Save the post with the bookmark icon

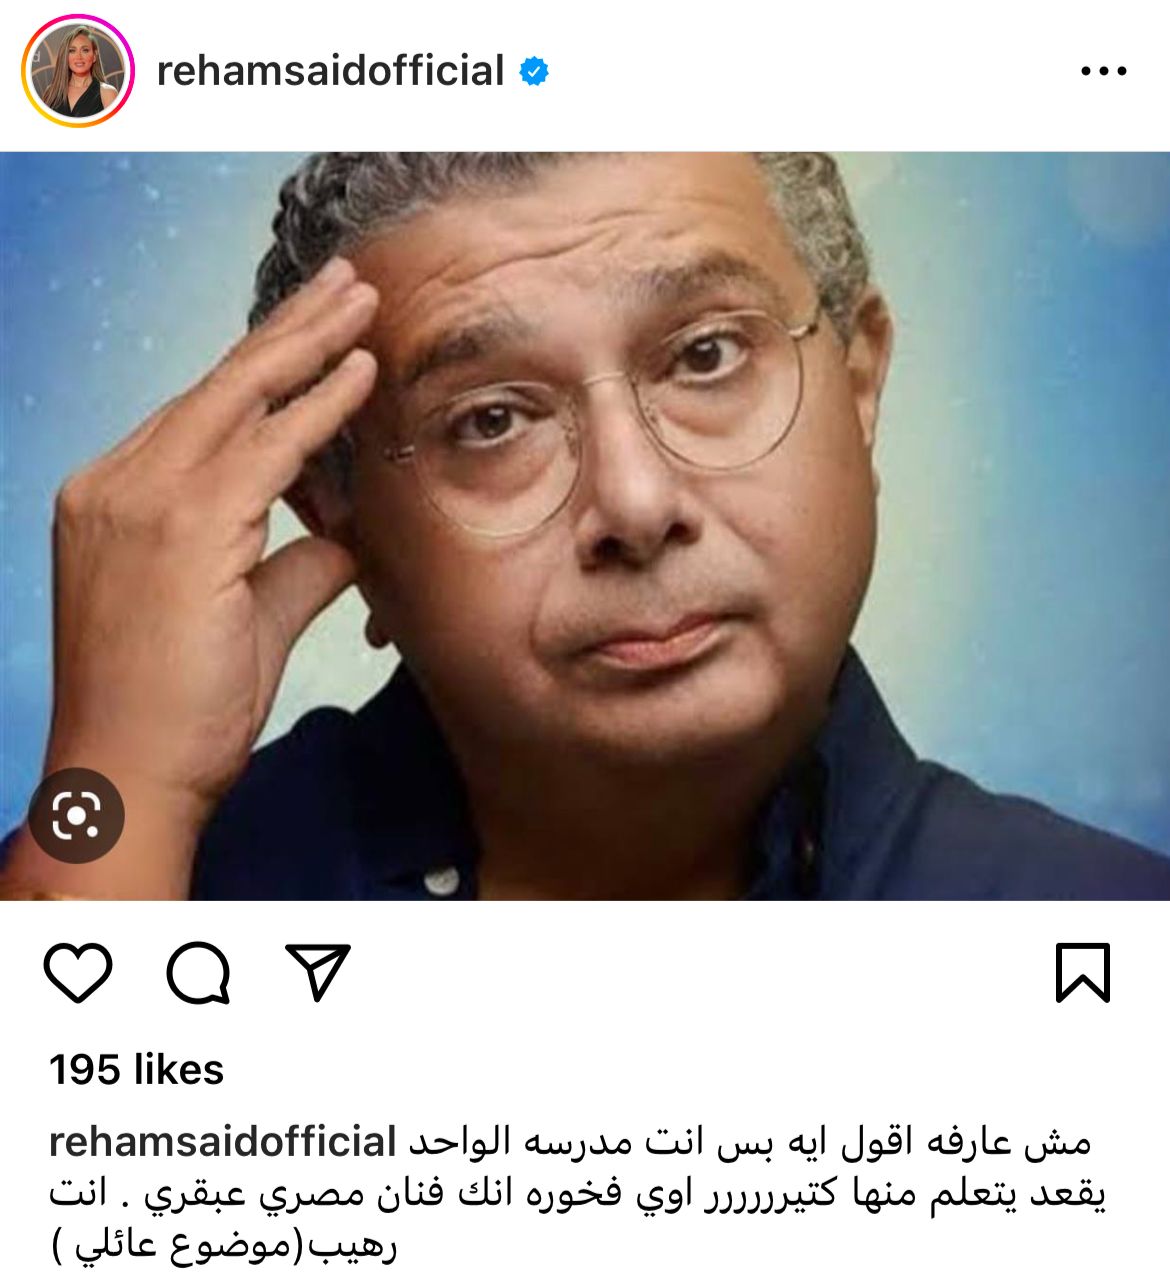[1083, 972]
